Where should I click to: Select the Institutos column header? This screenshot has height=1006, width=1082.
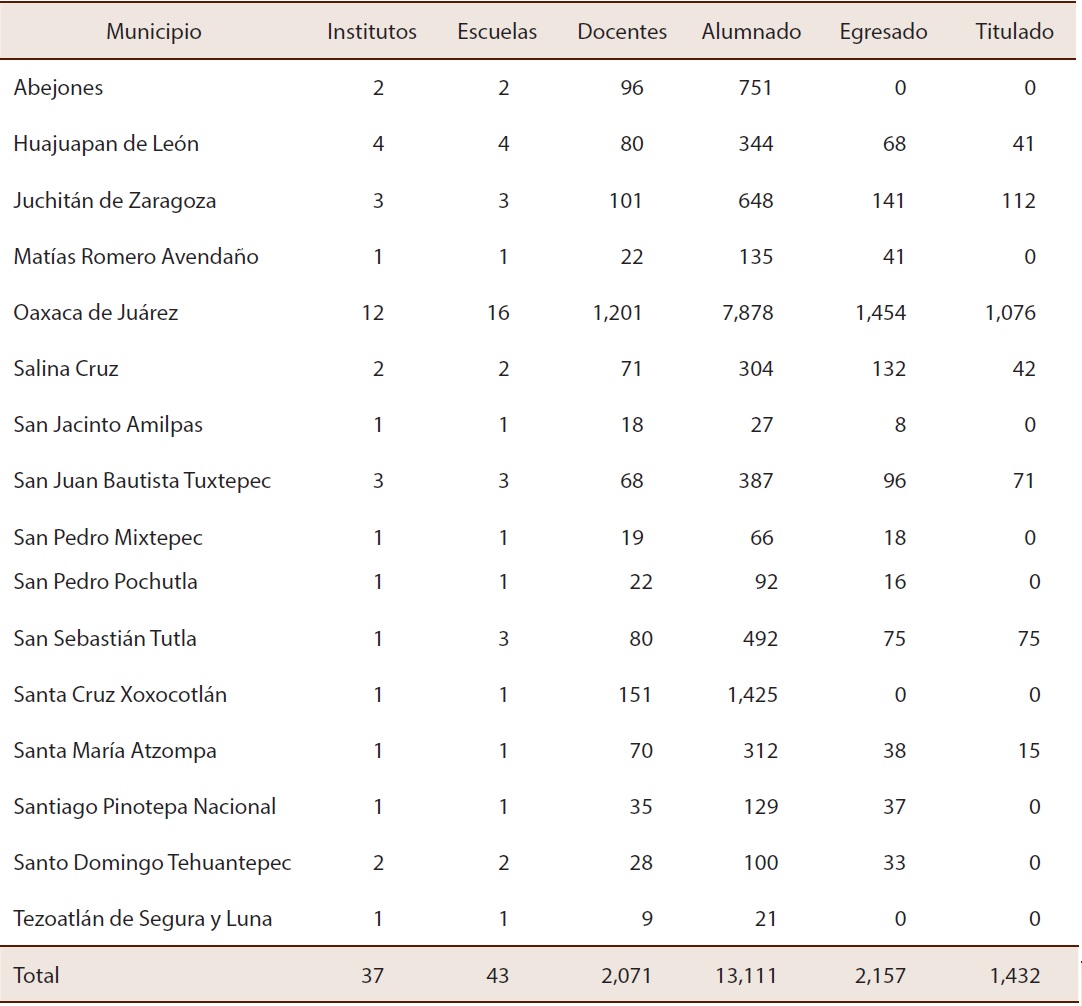[x=371, y=31]
